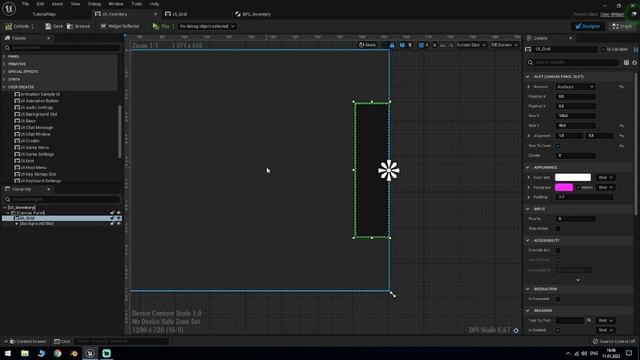Reset Alignment to default arrow
Viewport: 640px width, 360px height.
coord(621,136)
